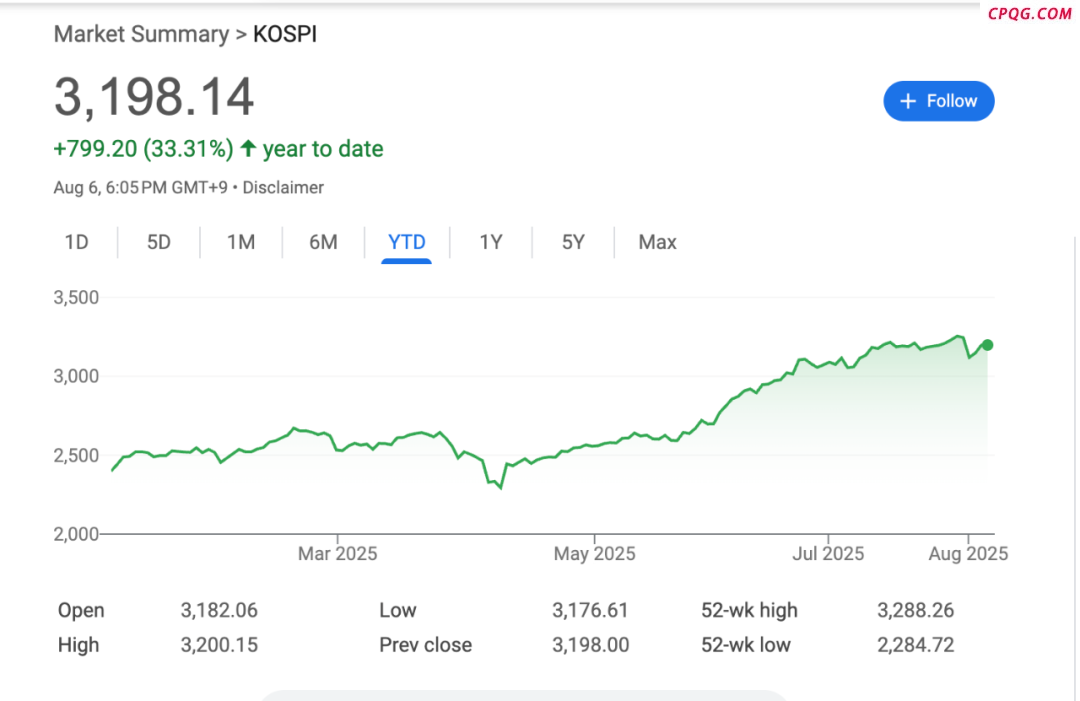Viewport: 1080px width, 701px height.
Task: Click the Prev close value 3,198.00
Action: [590, 645]
